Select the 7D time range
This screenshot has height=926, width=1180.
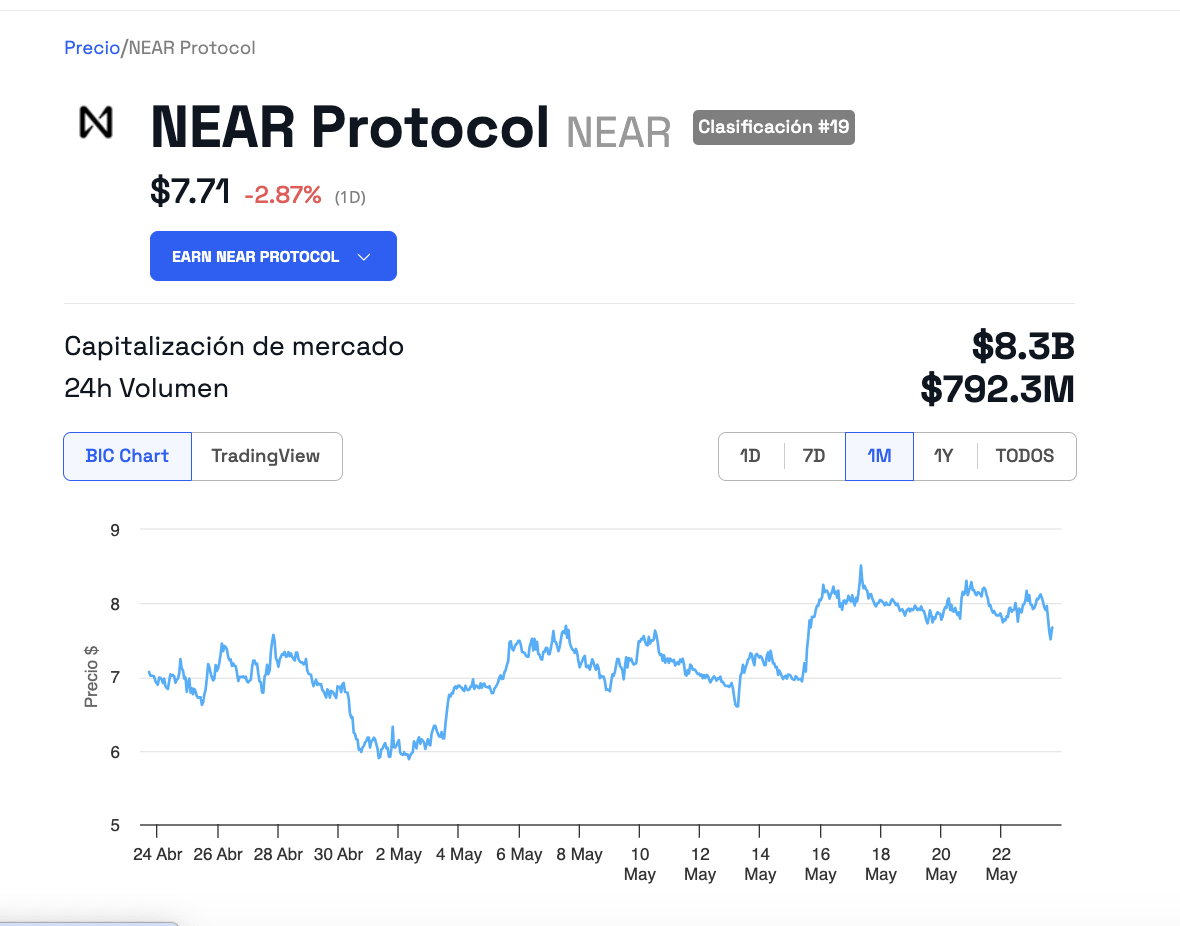(814, 456)
